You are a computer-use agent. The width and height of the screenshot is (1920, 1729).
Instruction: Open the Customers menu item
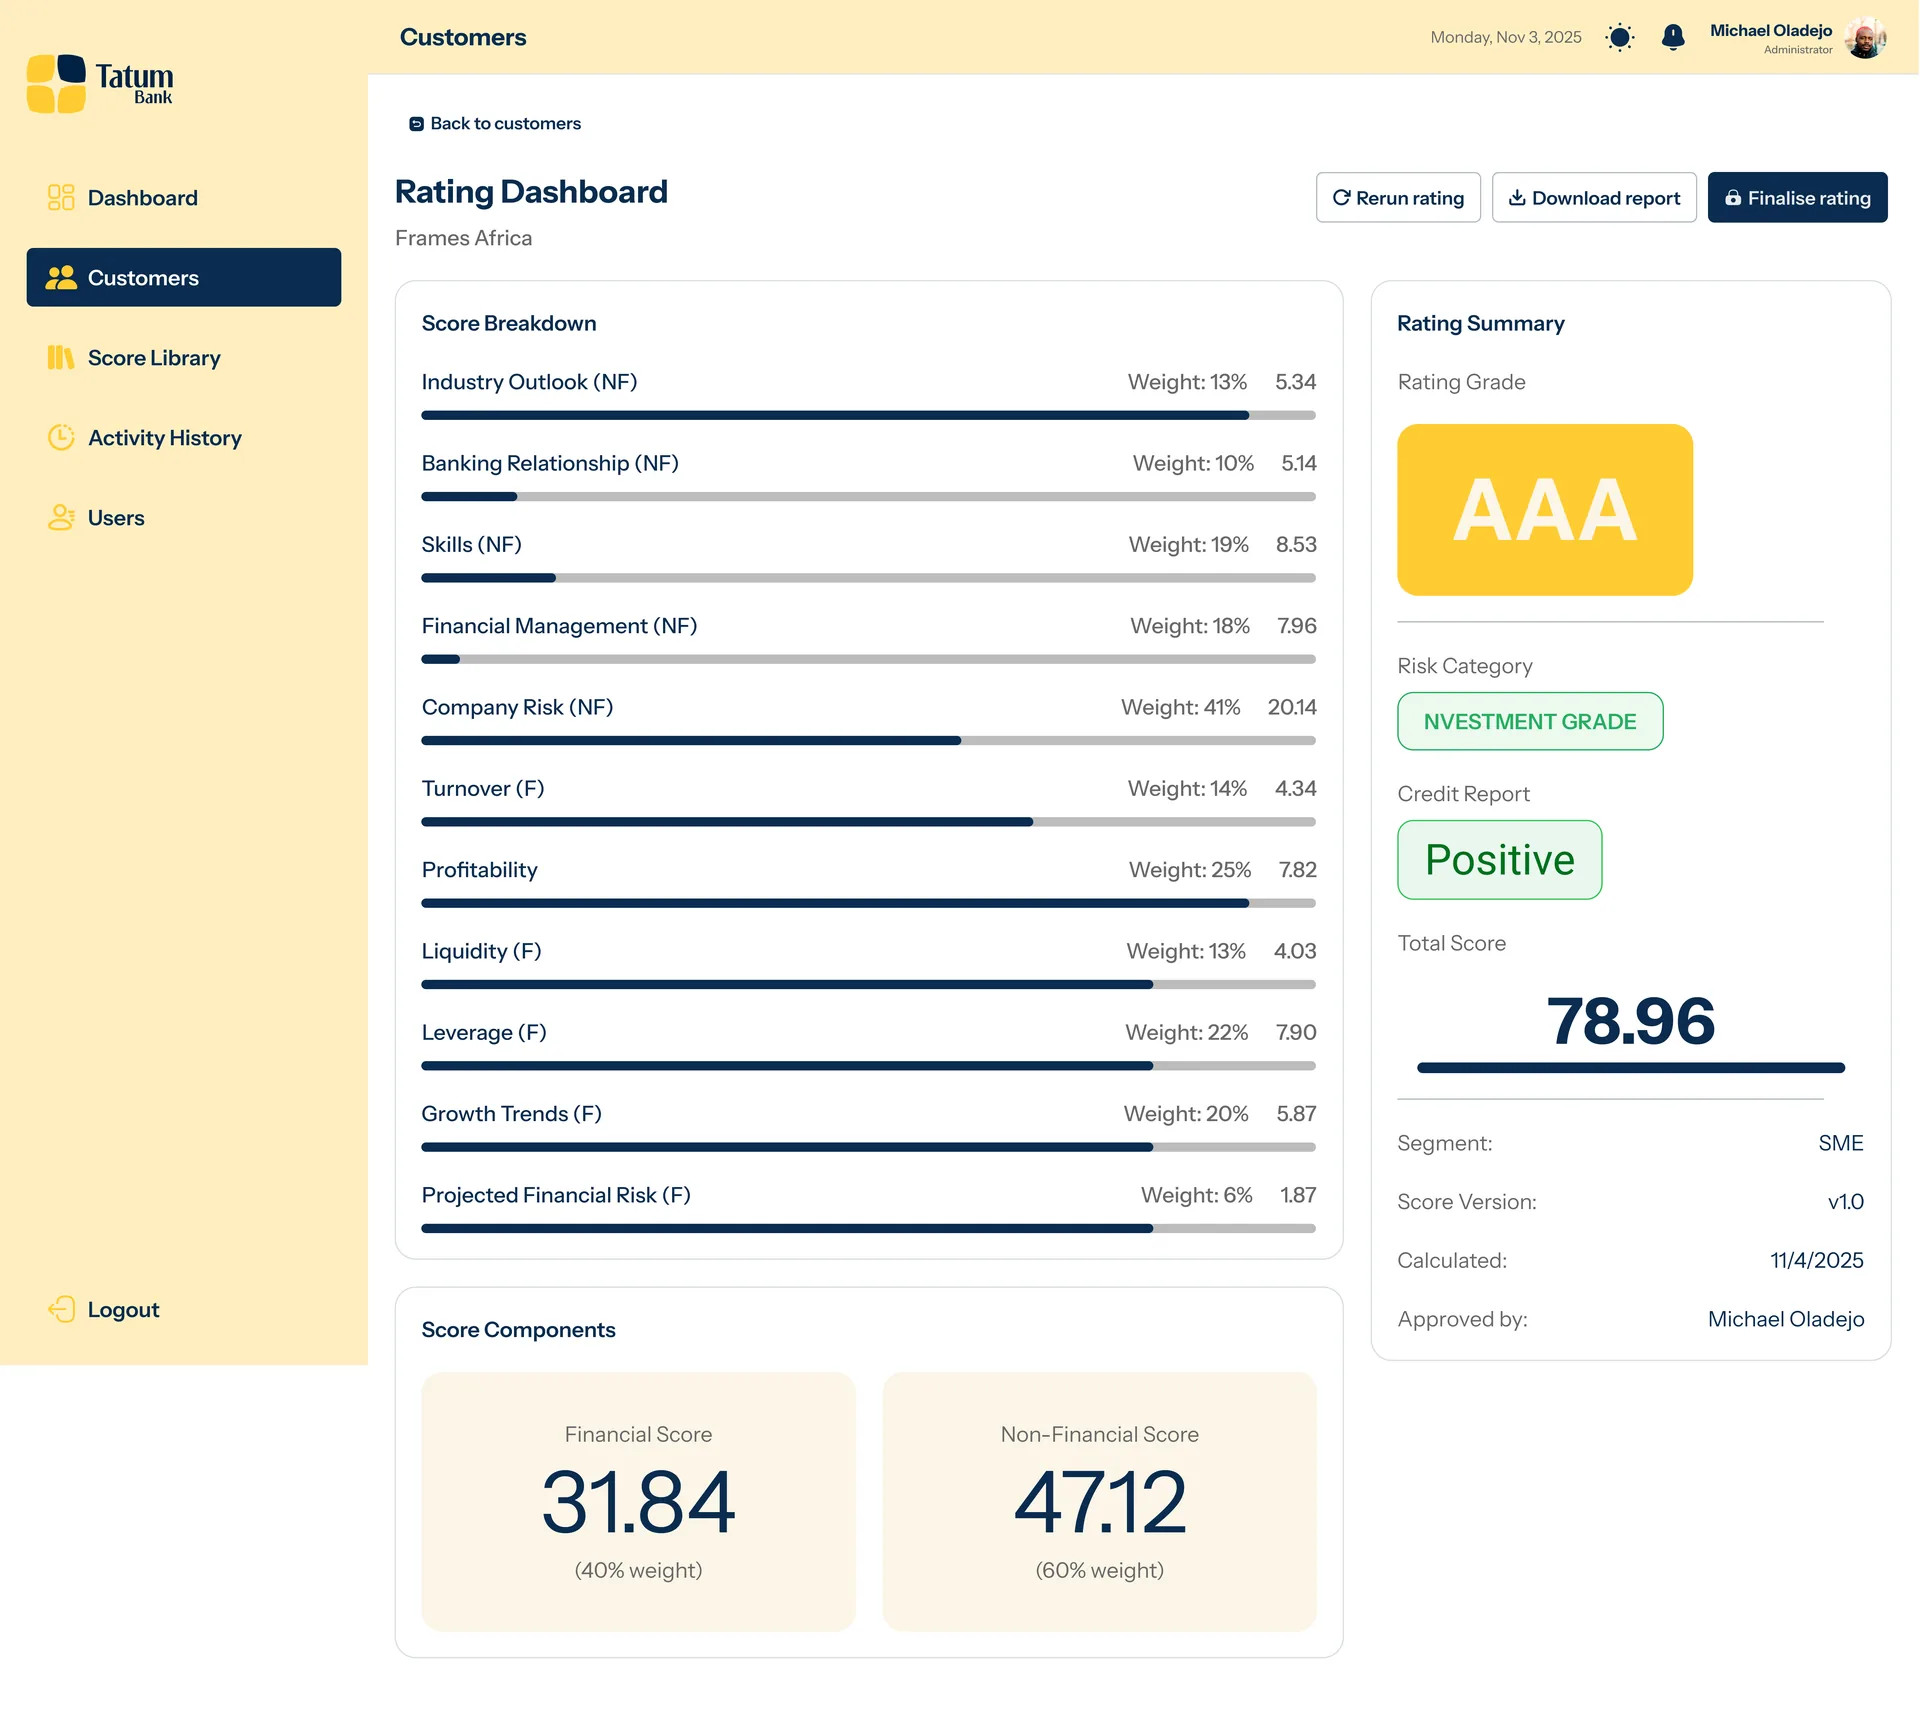(184, 277)
